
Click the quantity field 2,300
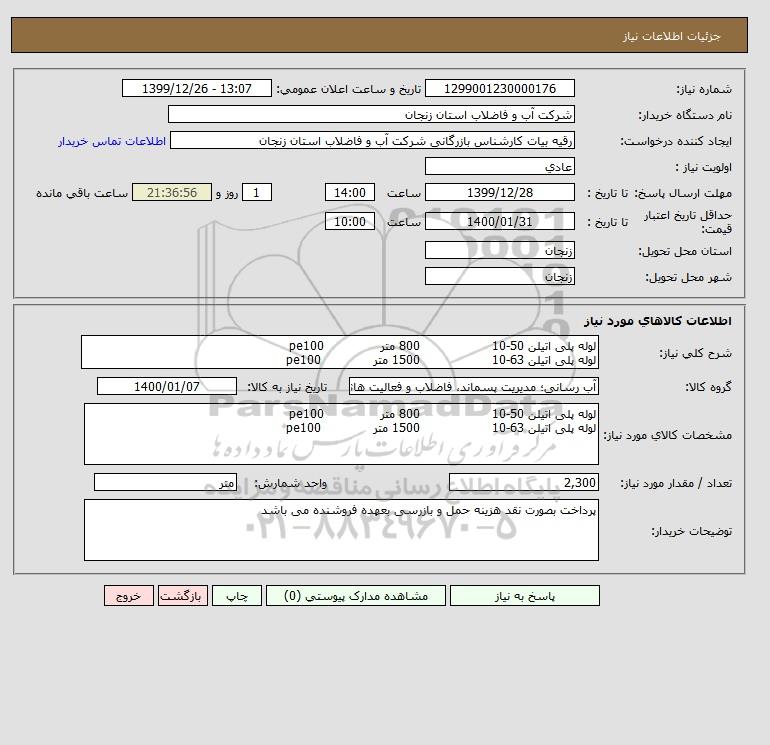point(523,483)
